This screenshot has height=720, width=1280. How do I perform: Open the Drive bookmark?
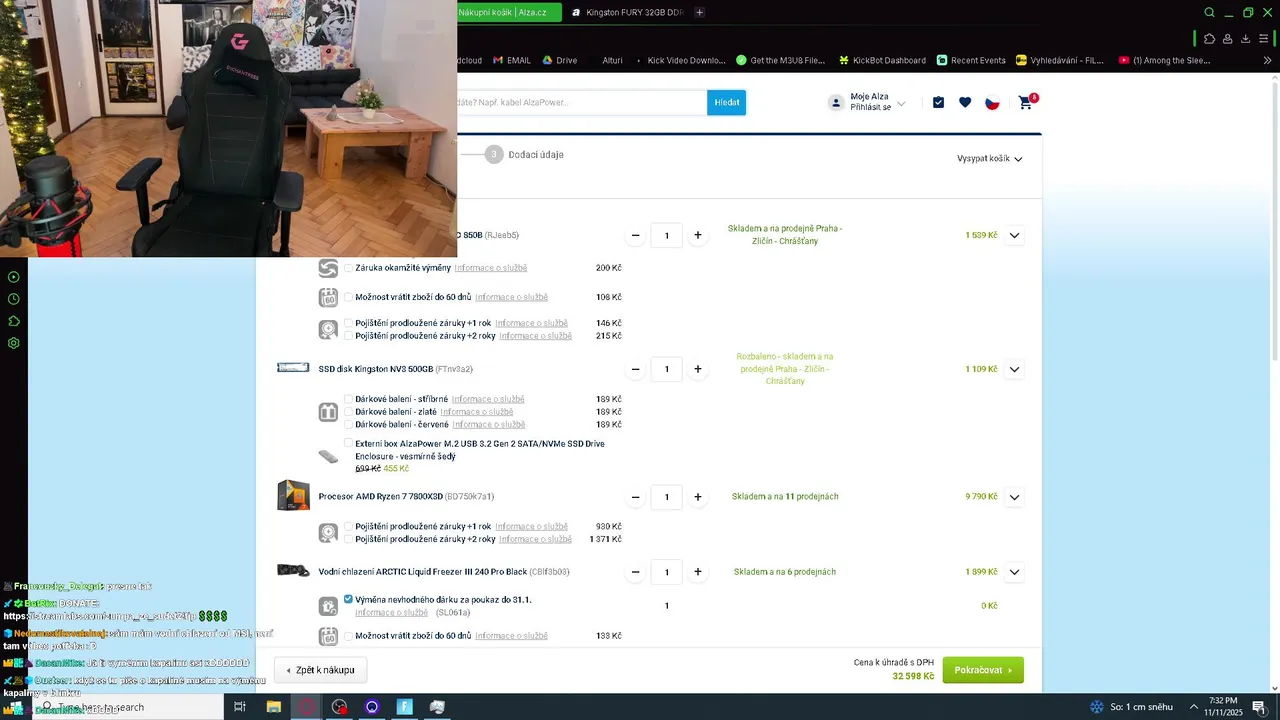point(560,60)
